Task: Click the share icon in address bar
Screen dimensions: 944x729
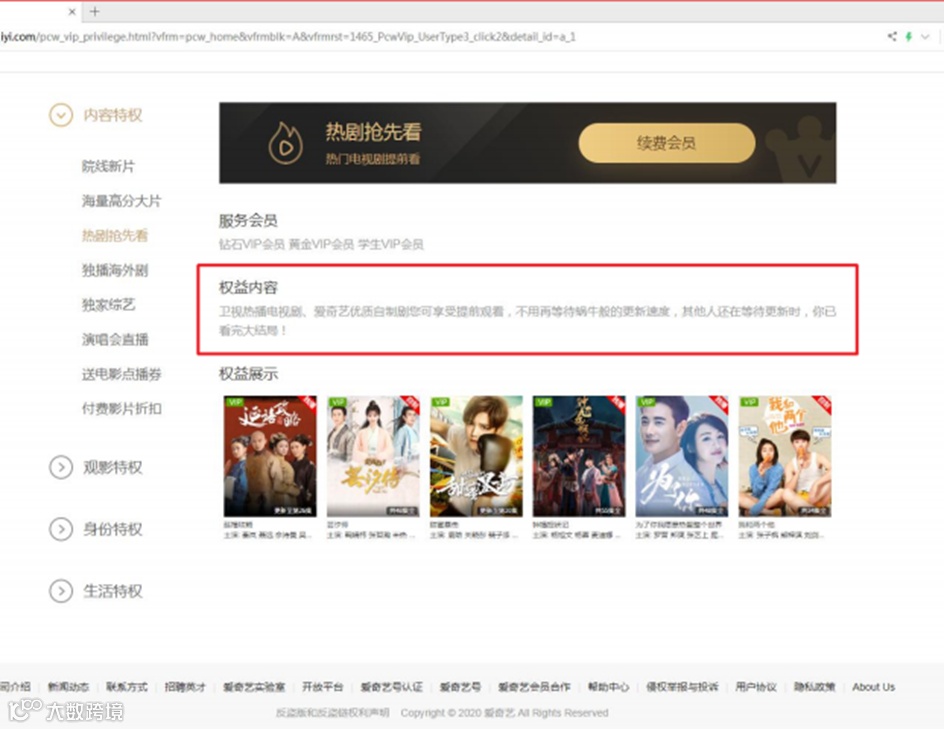Action: [892, 37]
